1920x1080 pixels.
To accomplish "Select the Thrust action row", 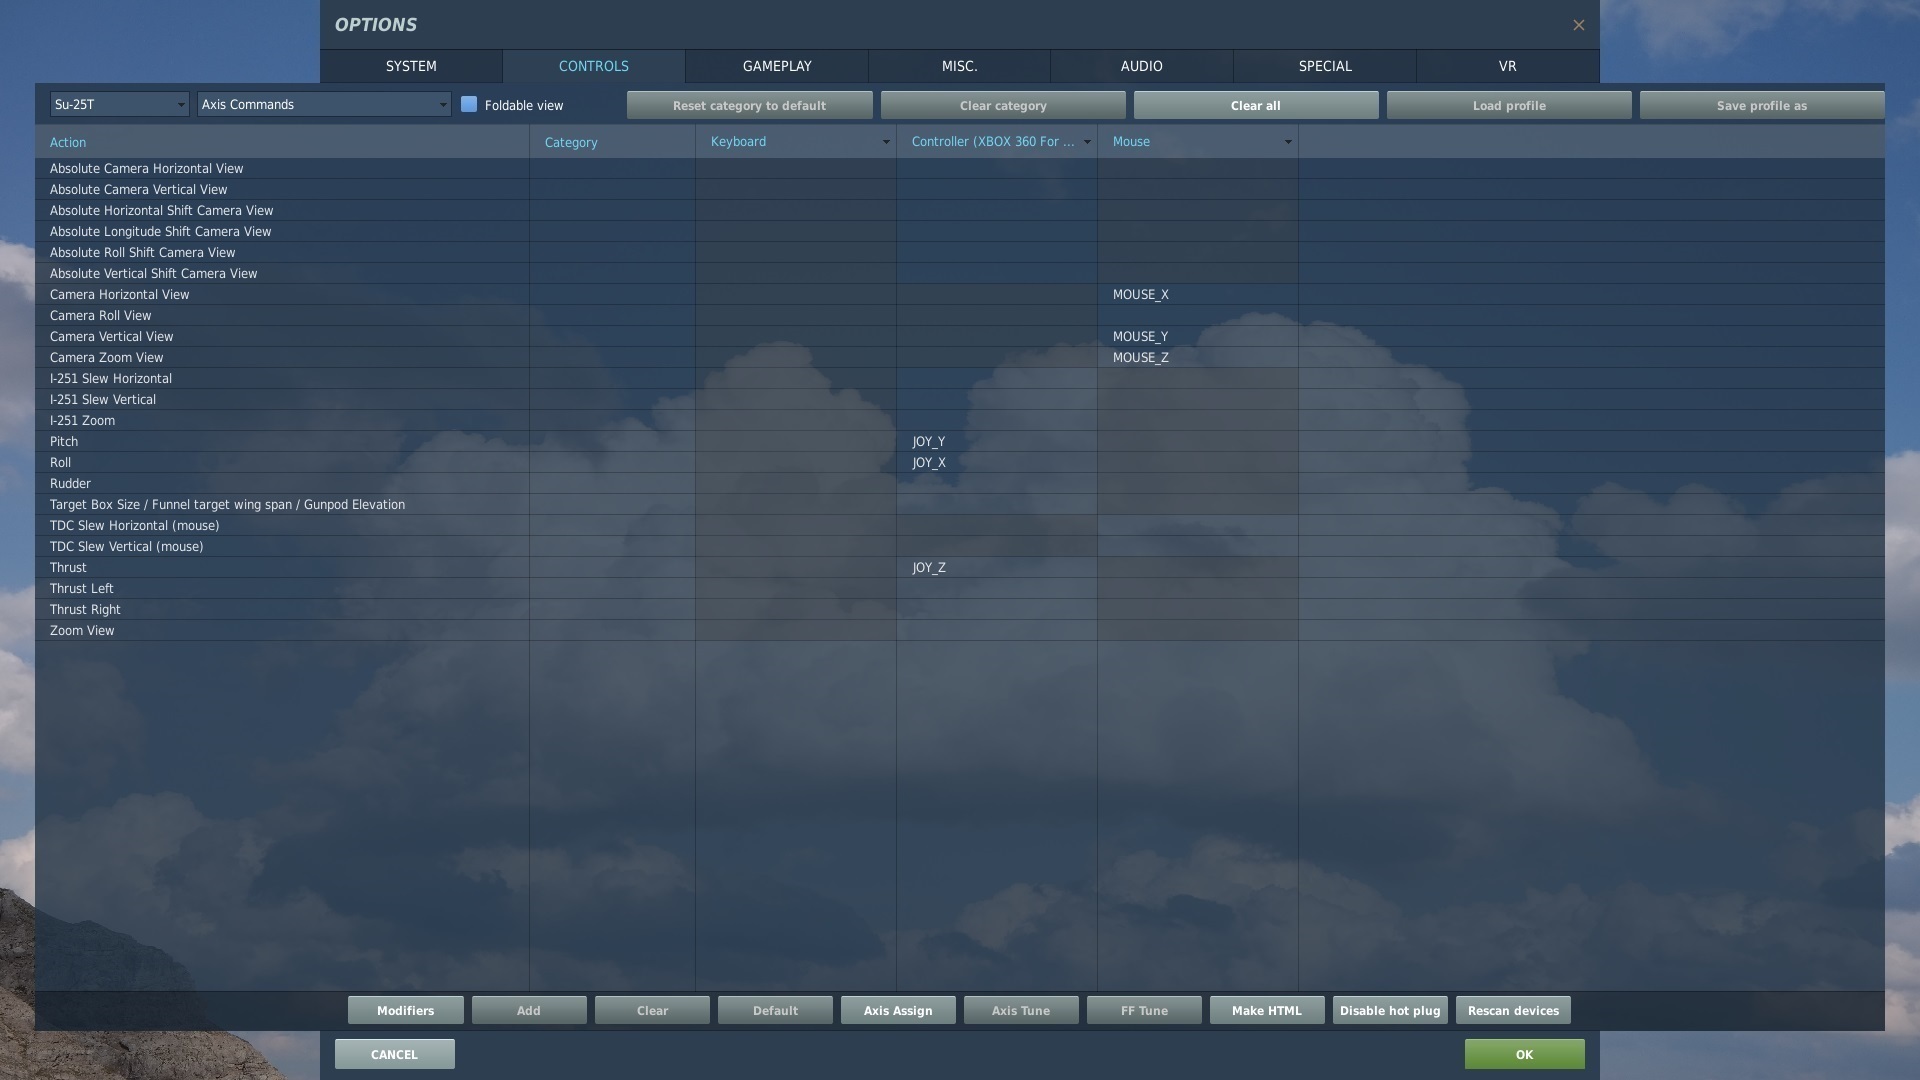I will pos(280,567).
